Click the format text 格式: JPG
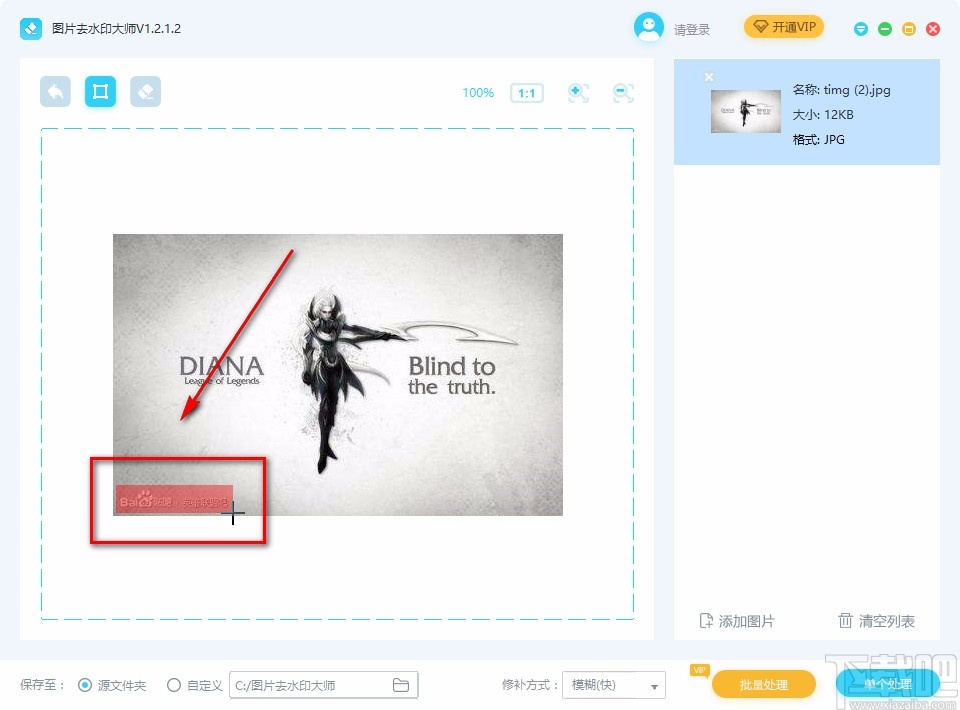Viewport: 960px width, 710px height. point(819,140)
